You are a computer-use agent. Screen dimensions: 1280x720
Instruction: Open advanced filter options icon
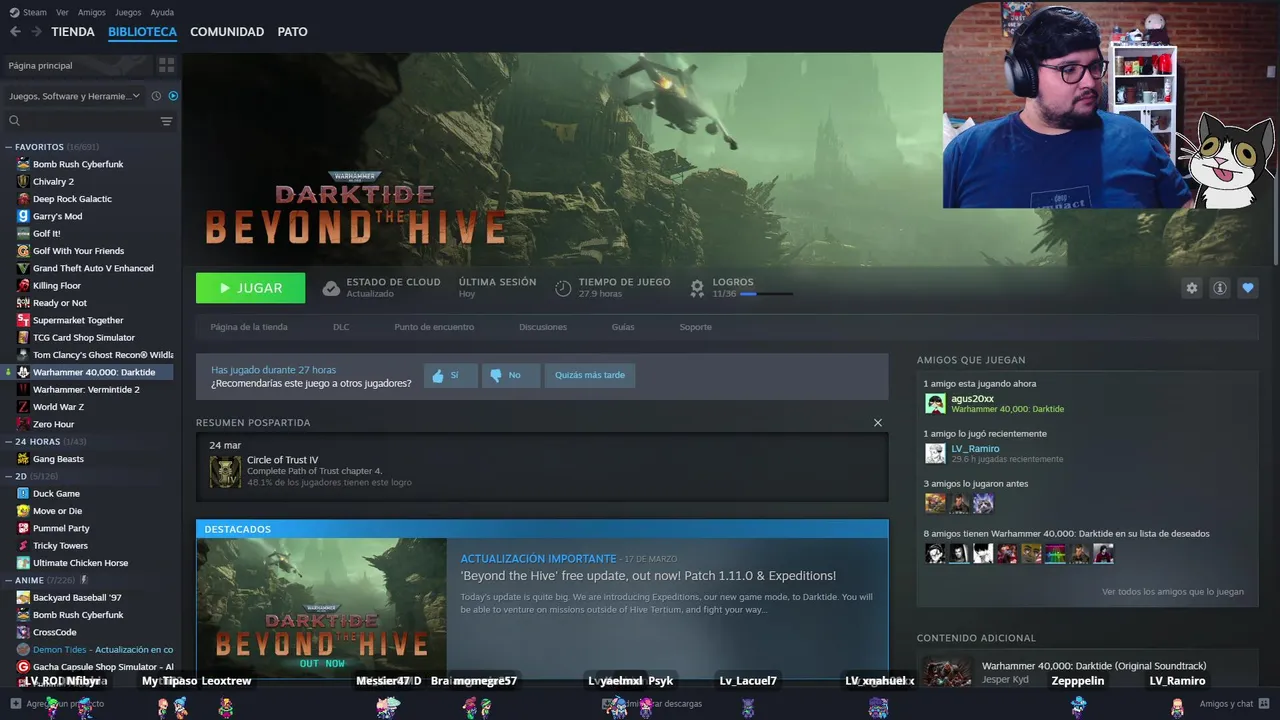click(x=166, y=121)
